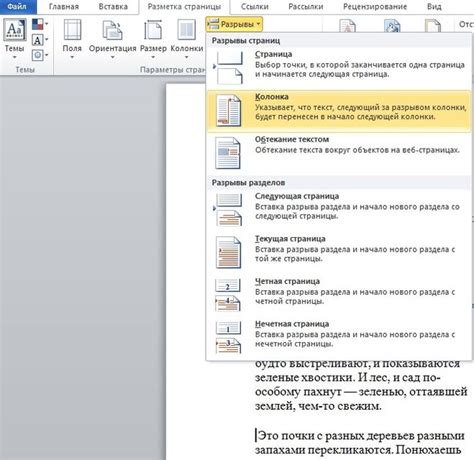
Task: Open theme effects button
Action: tap(40, 55)
